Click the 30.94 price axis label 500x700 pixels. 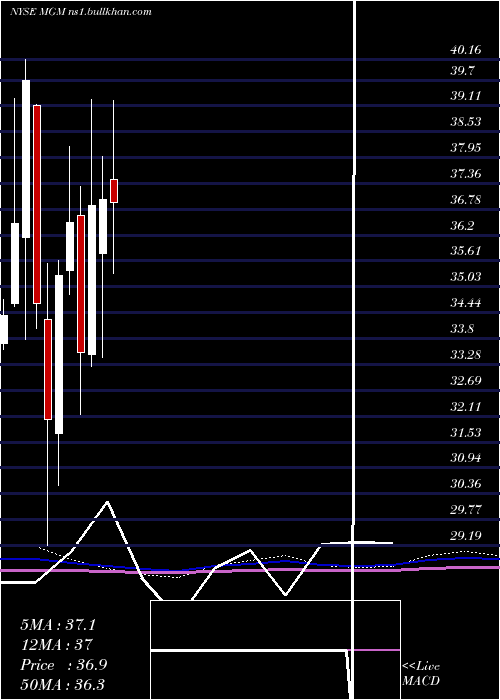pos(466,458)
